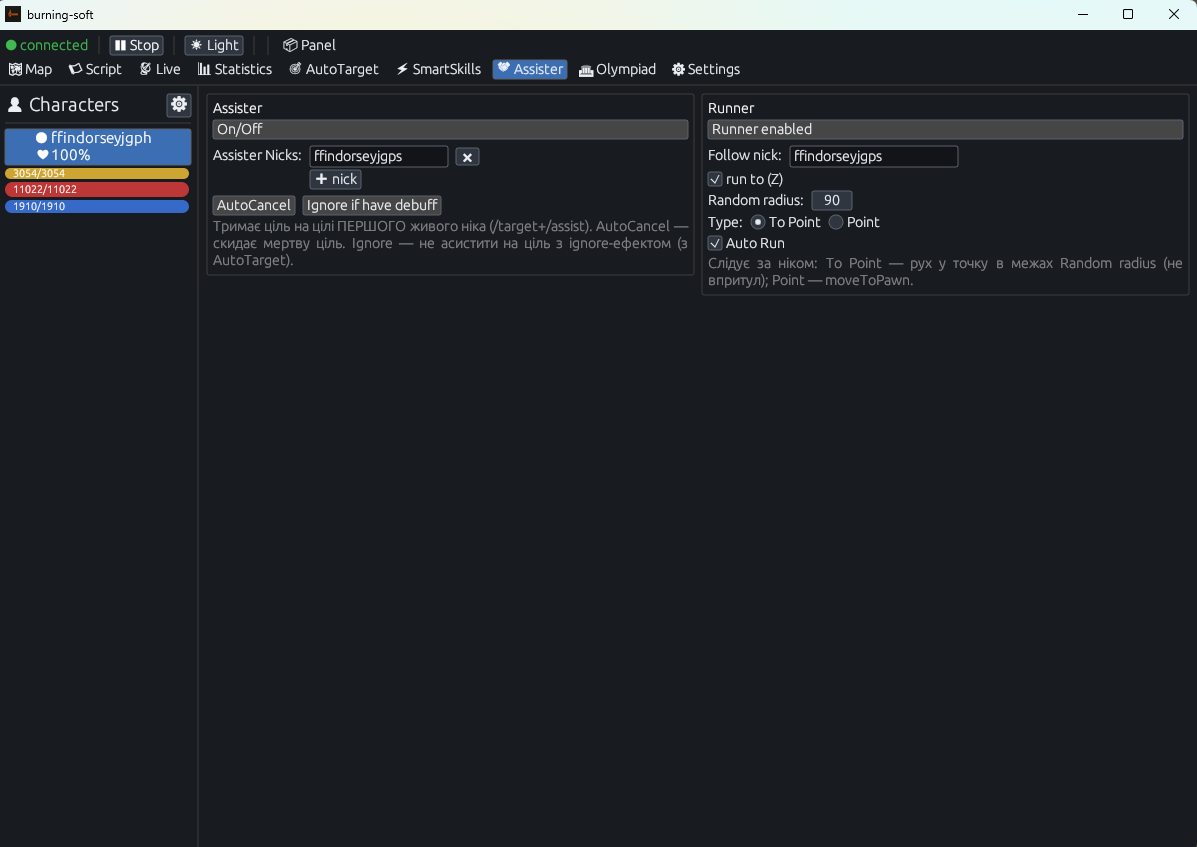Open the Panel view
Screen dimensions: 1197x847
309,45
